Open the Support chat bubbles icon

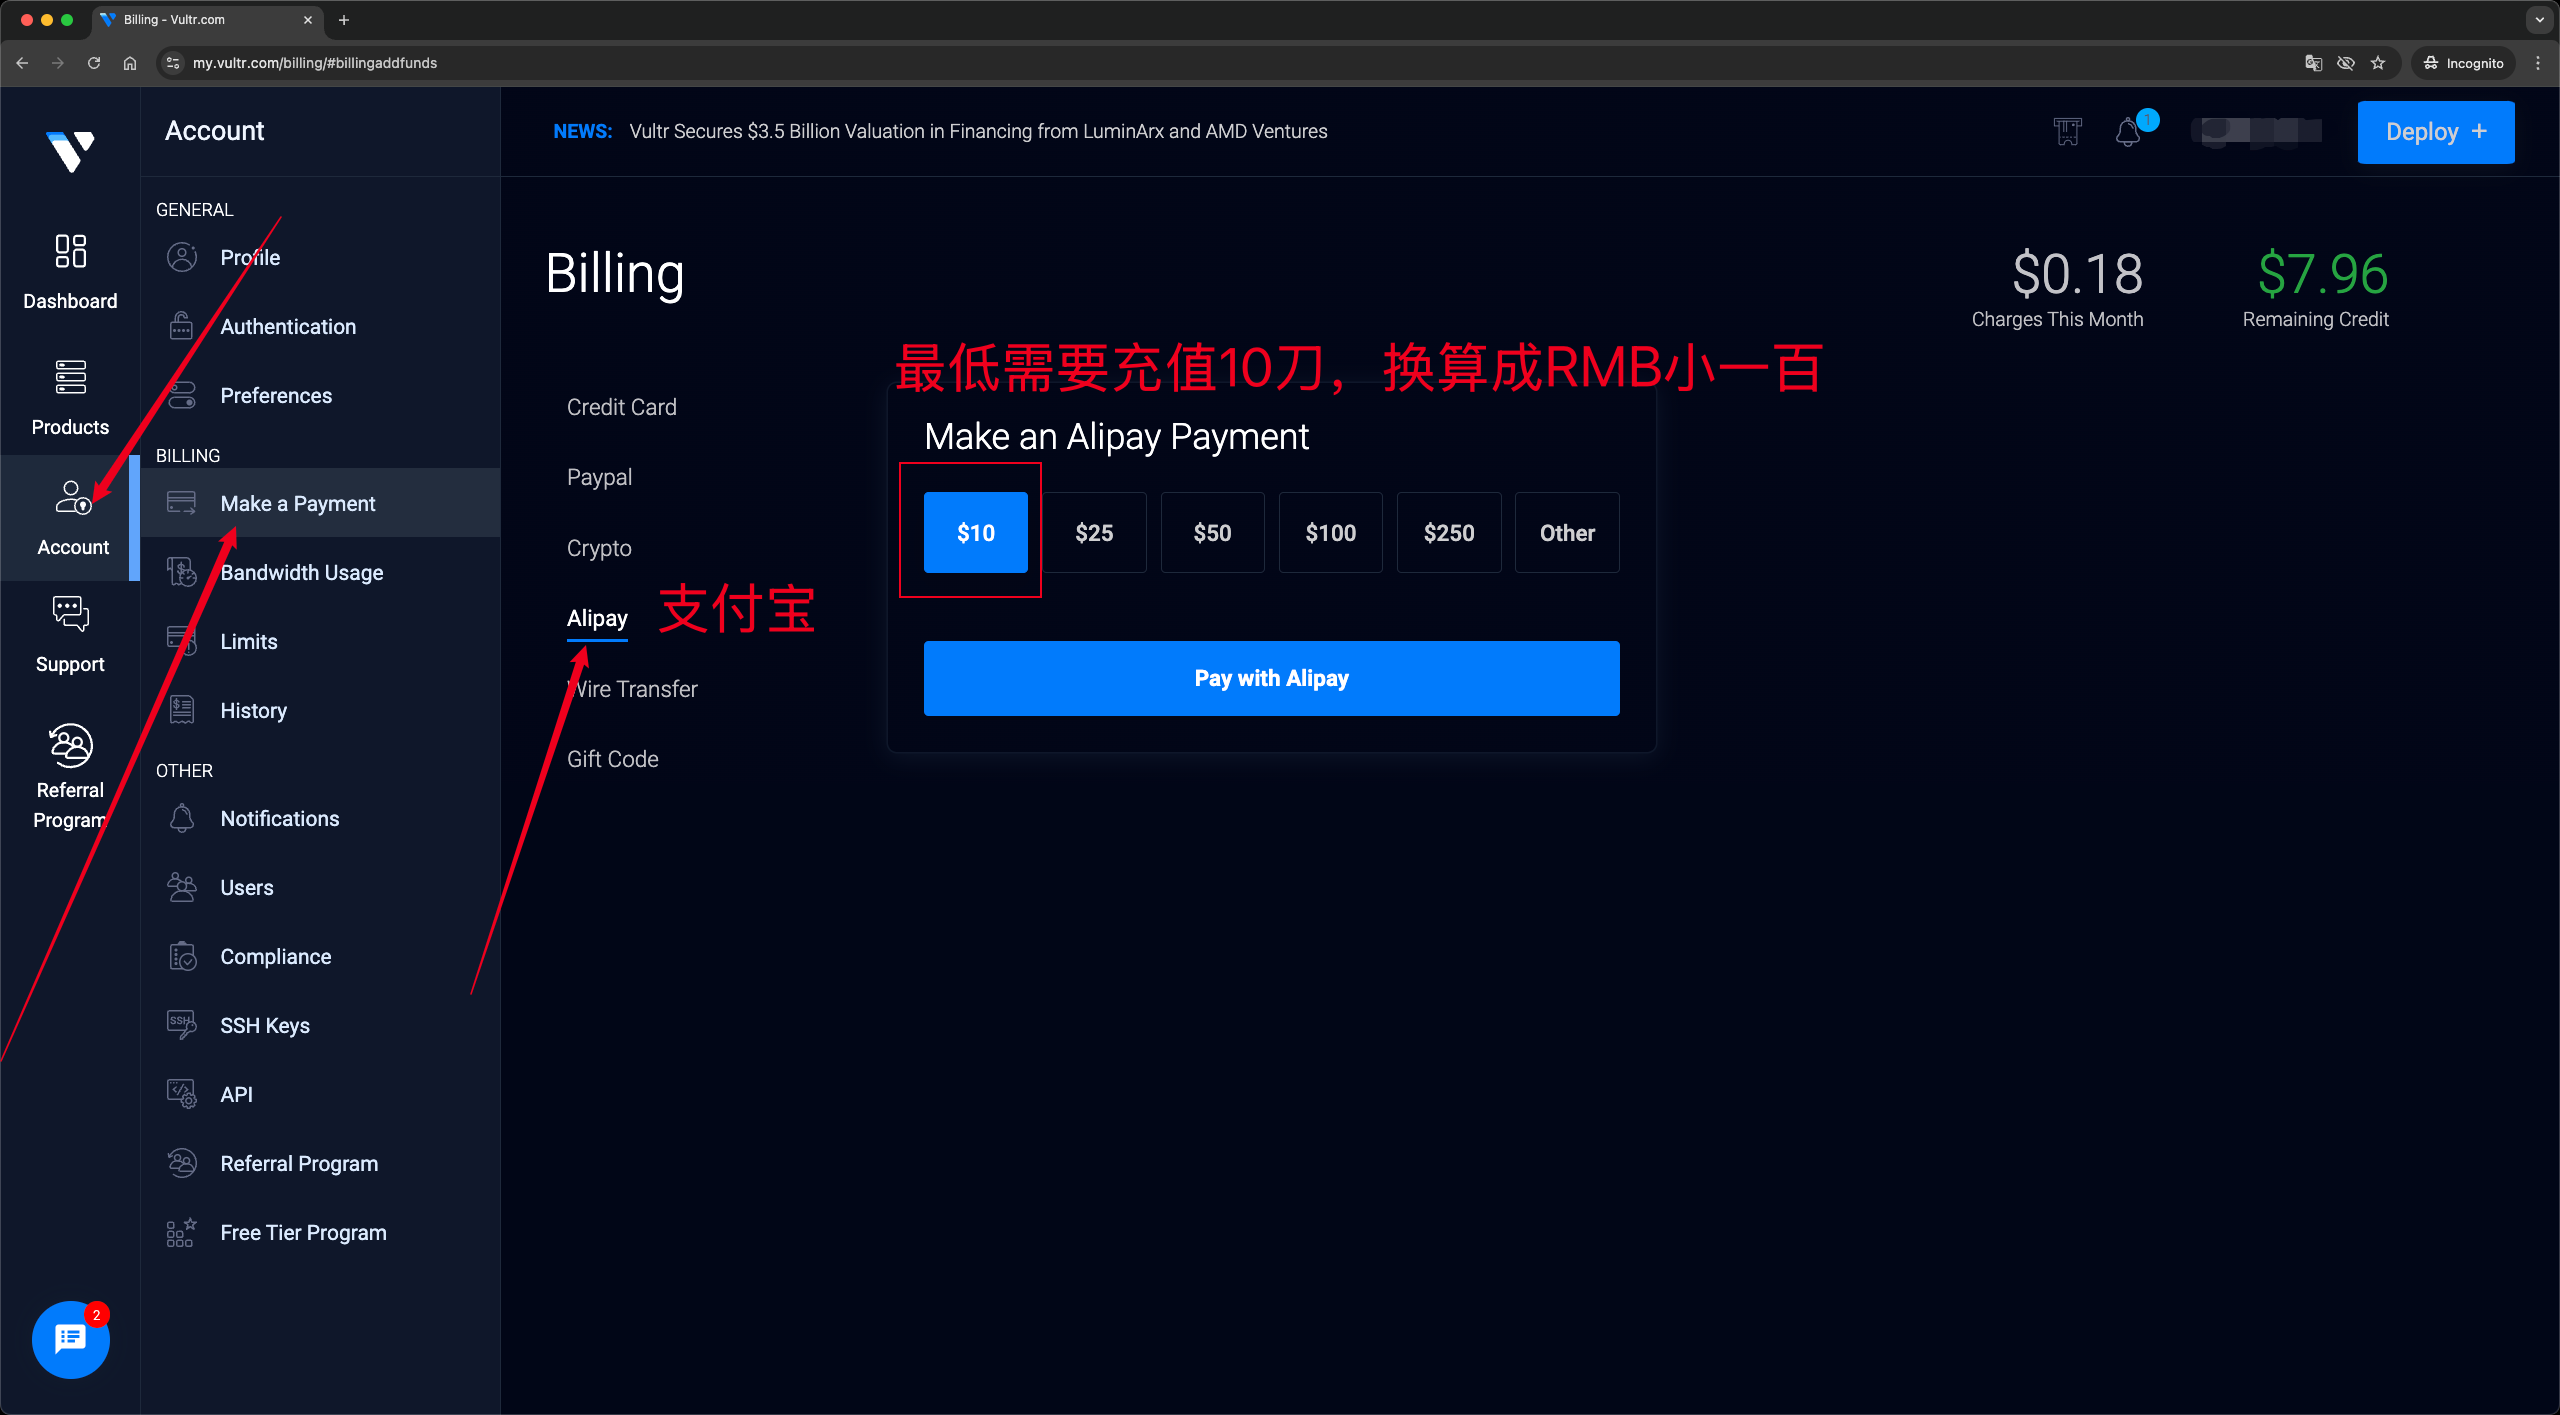pyautogui.click(x=70, y=614)
